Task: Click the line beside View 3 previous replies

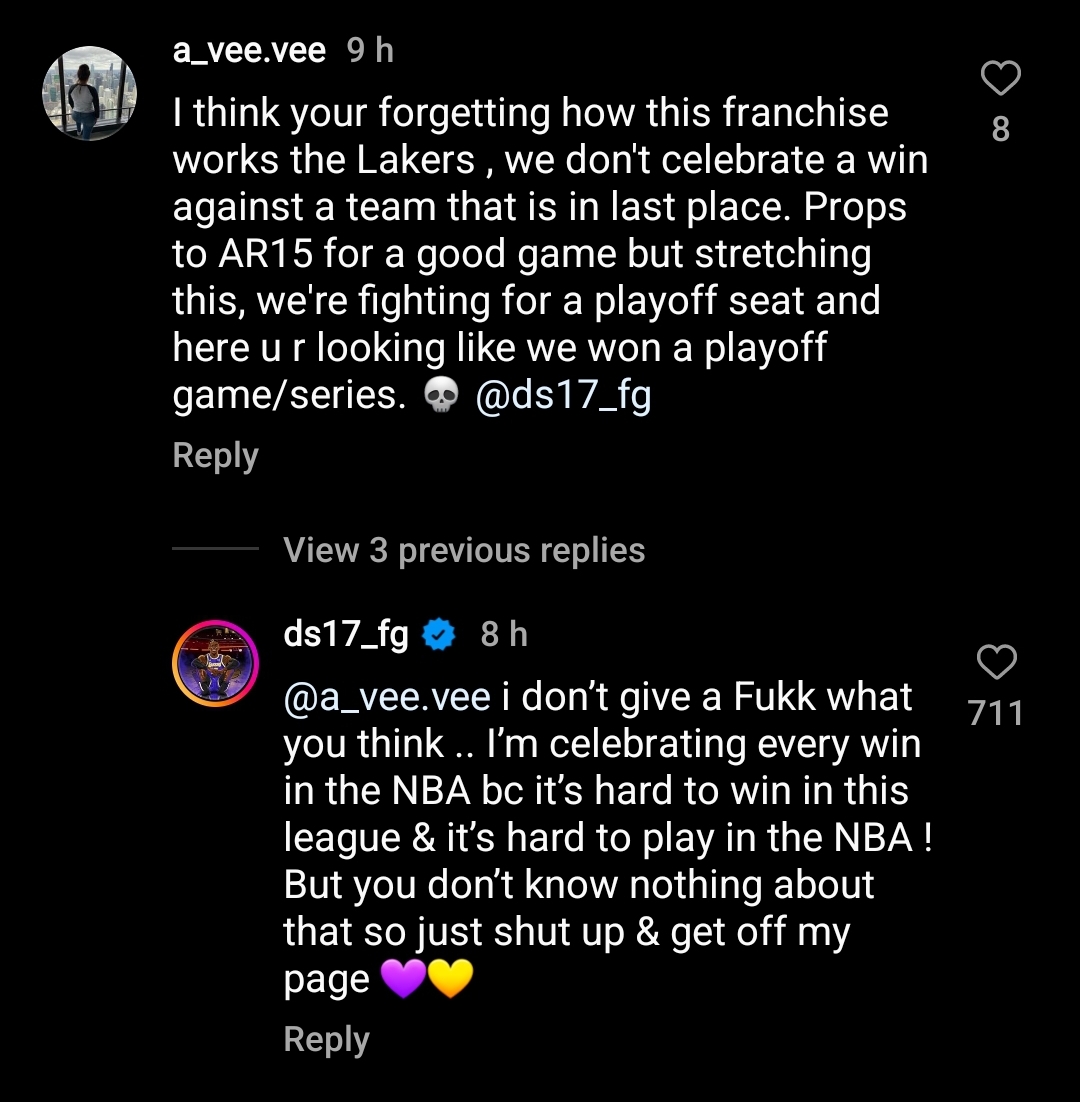Action: tap(215, 549)
